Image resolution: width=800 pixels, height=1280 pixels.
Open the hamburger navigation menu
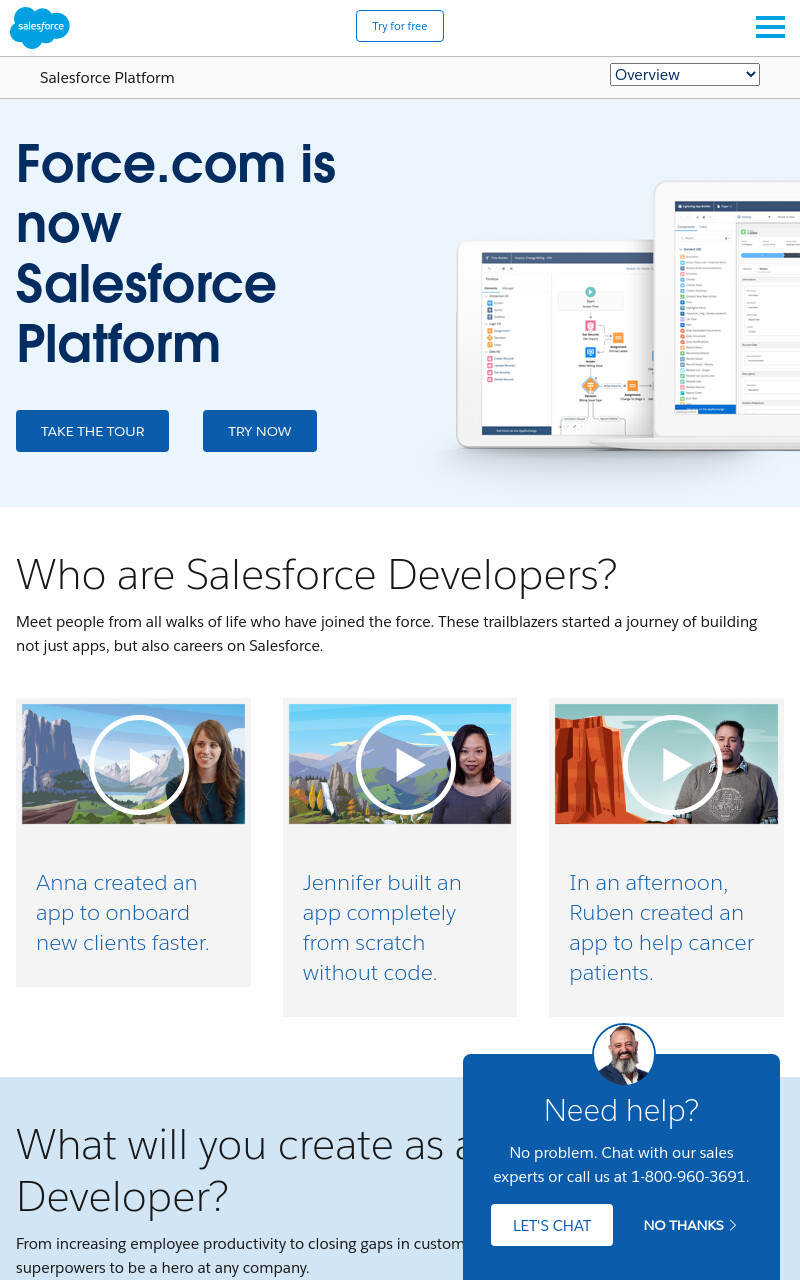click(770, 27)
